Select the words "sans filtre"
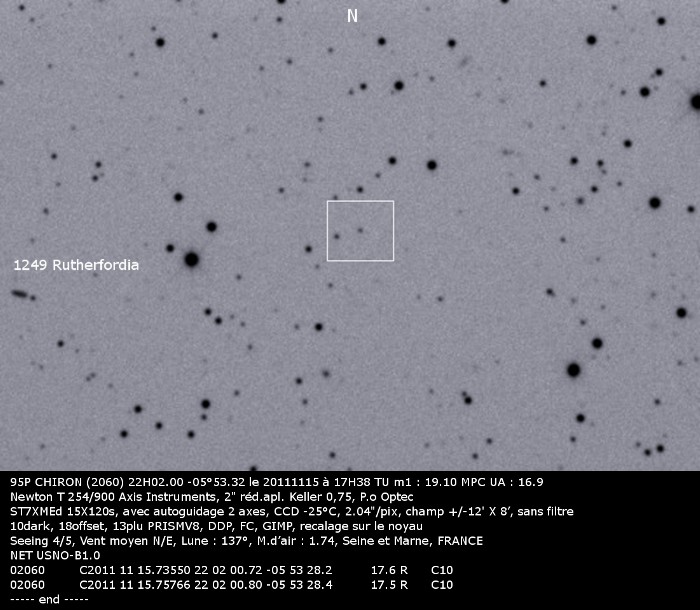Screen dimensions: 700x610 point(545,511)
